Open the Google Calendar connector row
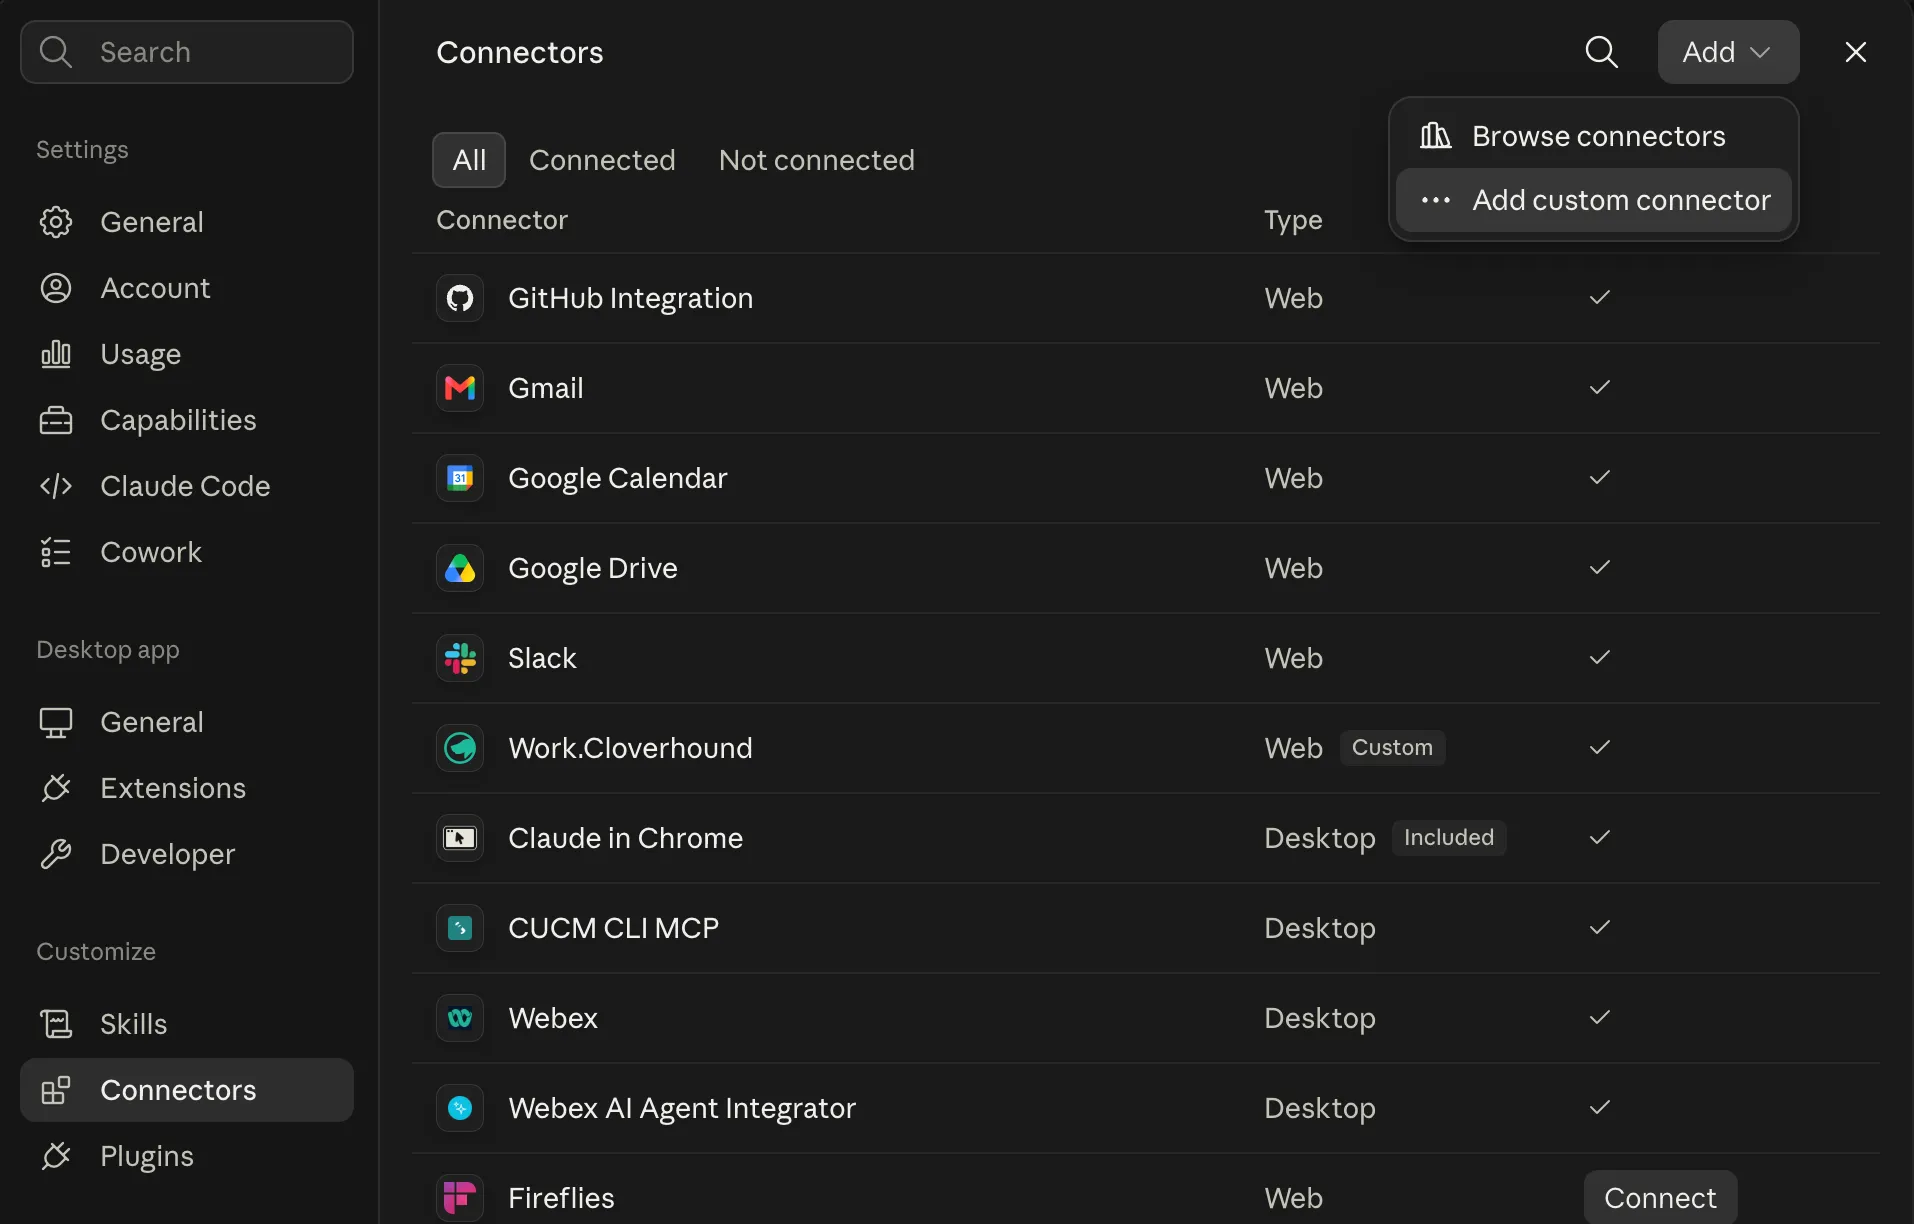This screenshot has width=1914, height=1224. click(1146, 478)
